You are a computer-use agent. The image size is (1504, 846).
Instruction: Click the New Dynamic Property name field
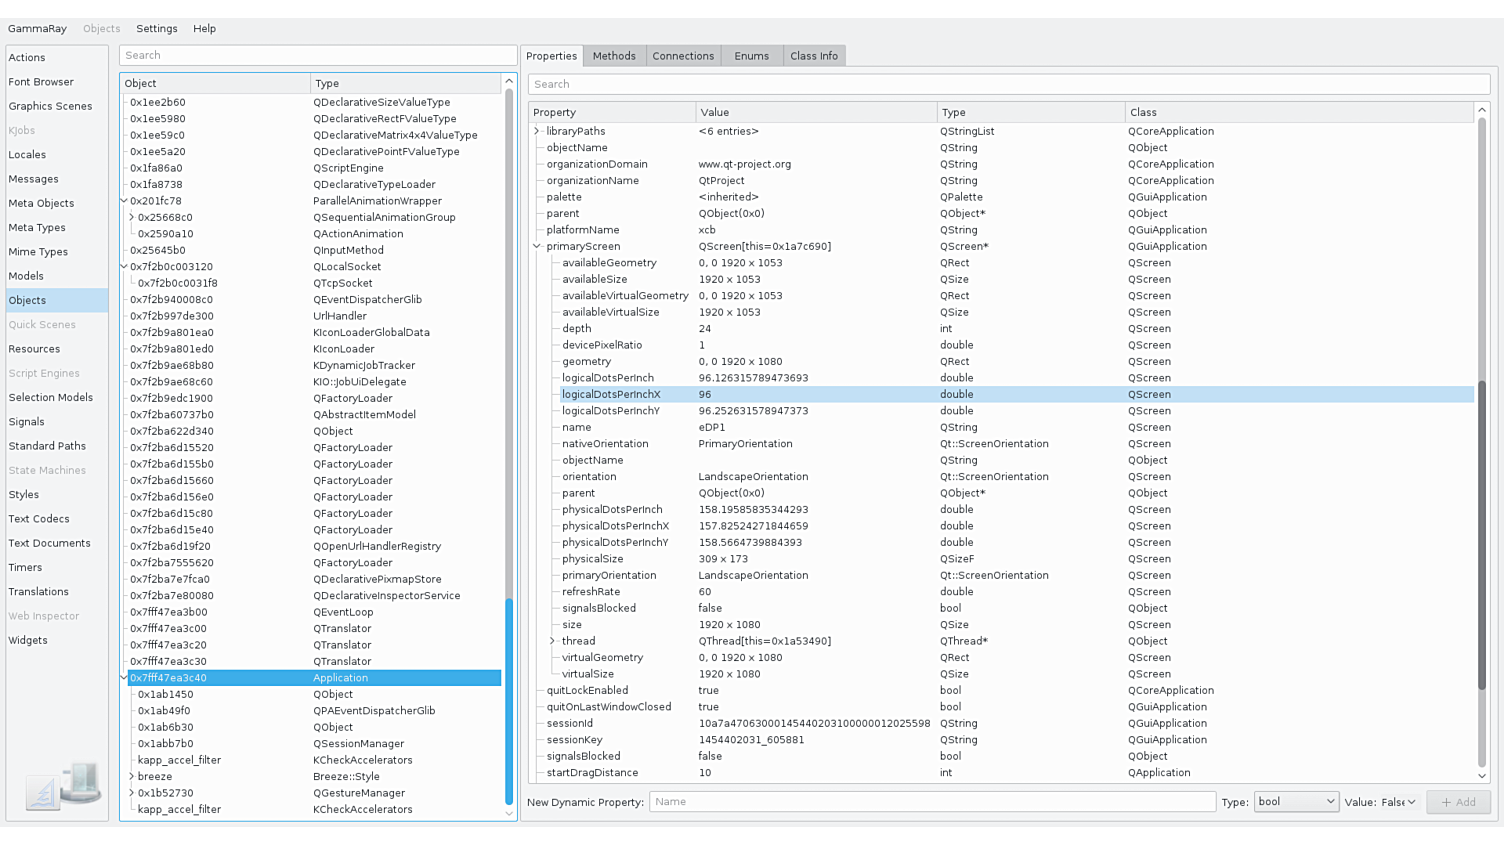932,802
